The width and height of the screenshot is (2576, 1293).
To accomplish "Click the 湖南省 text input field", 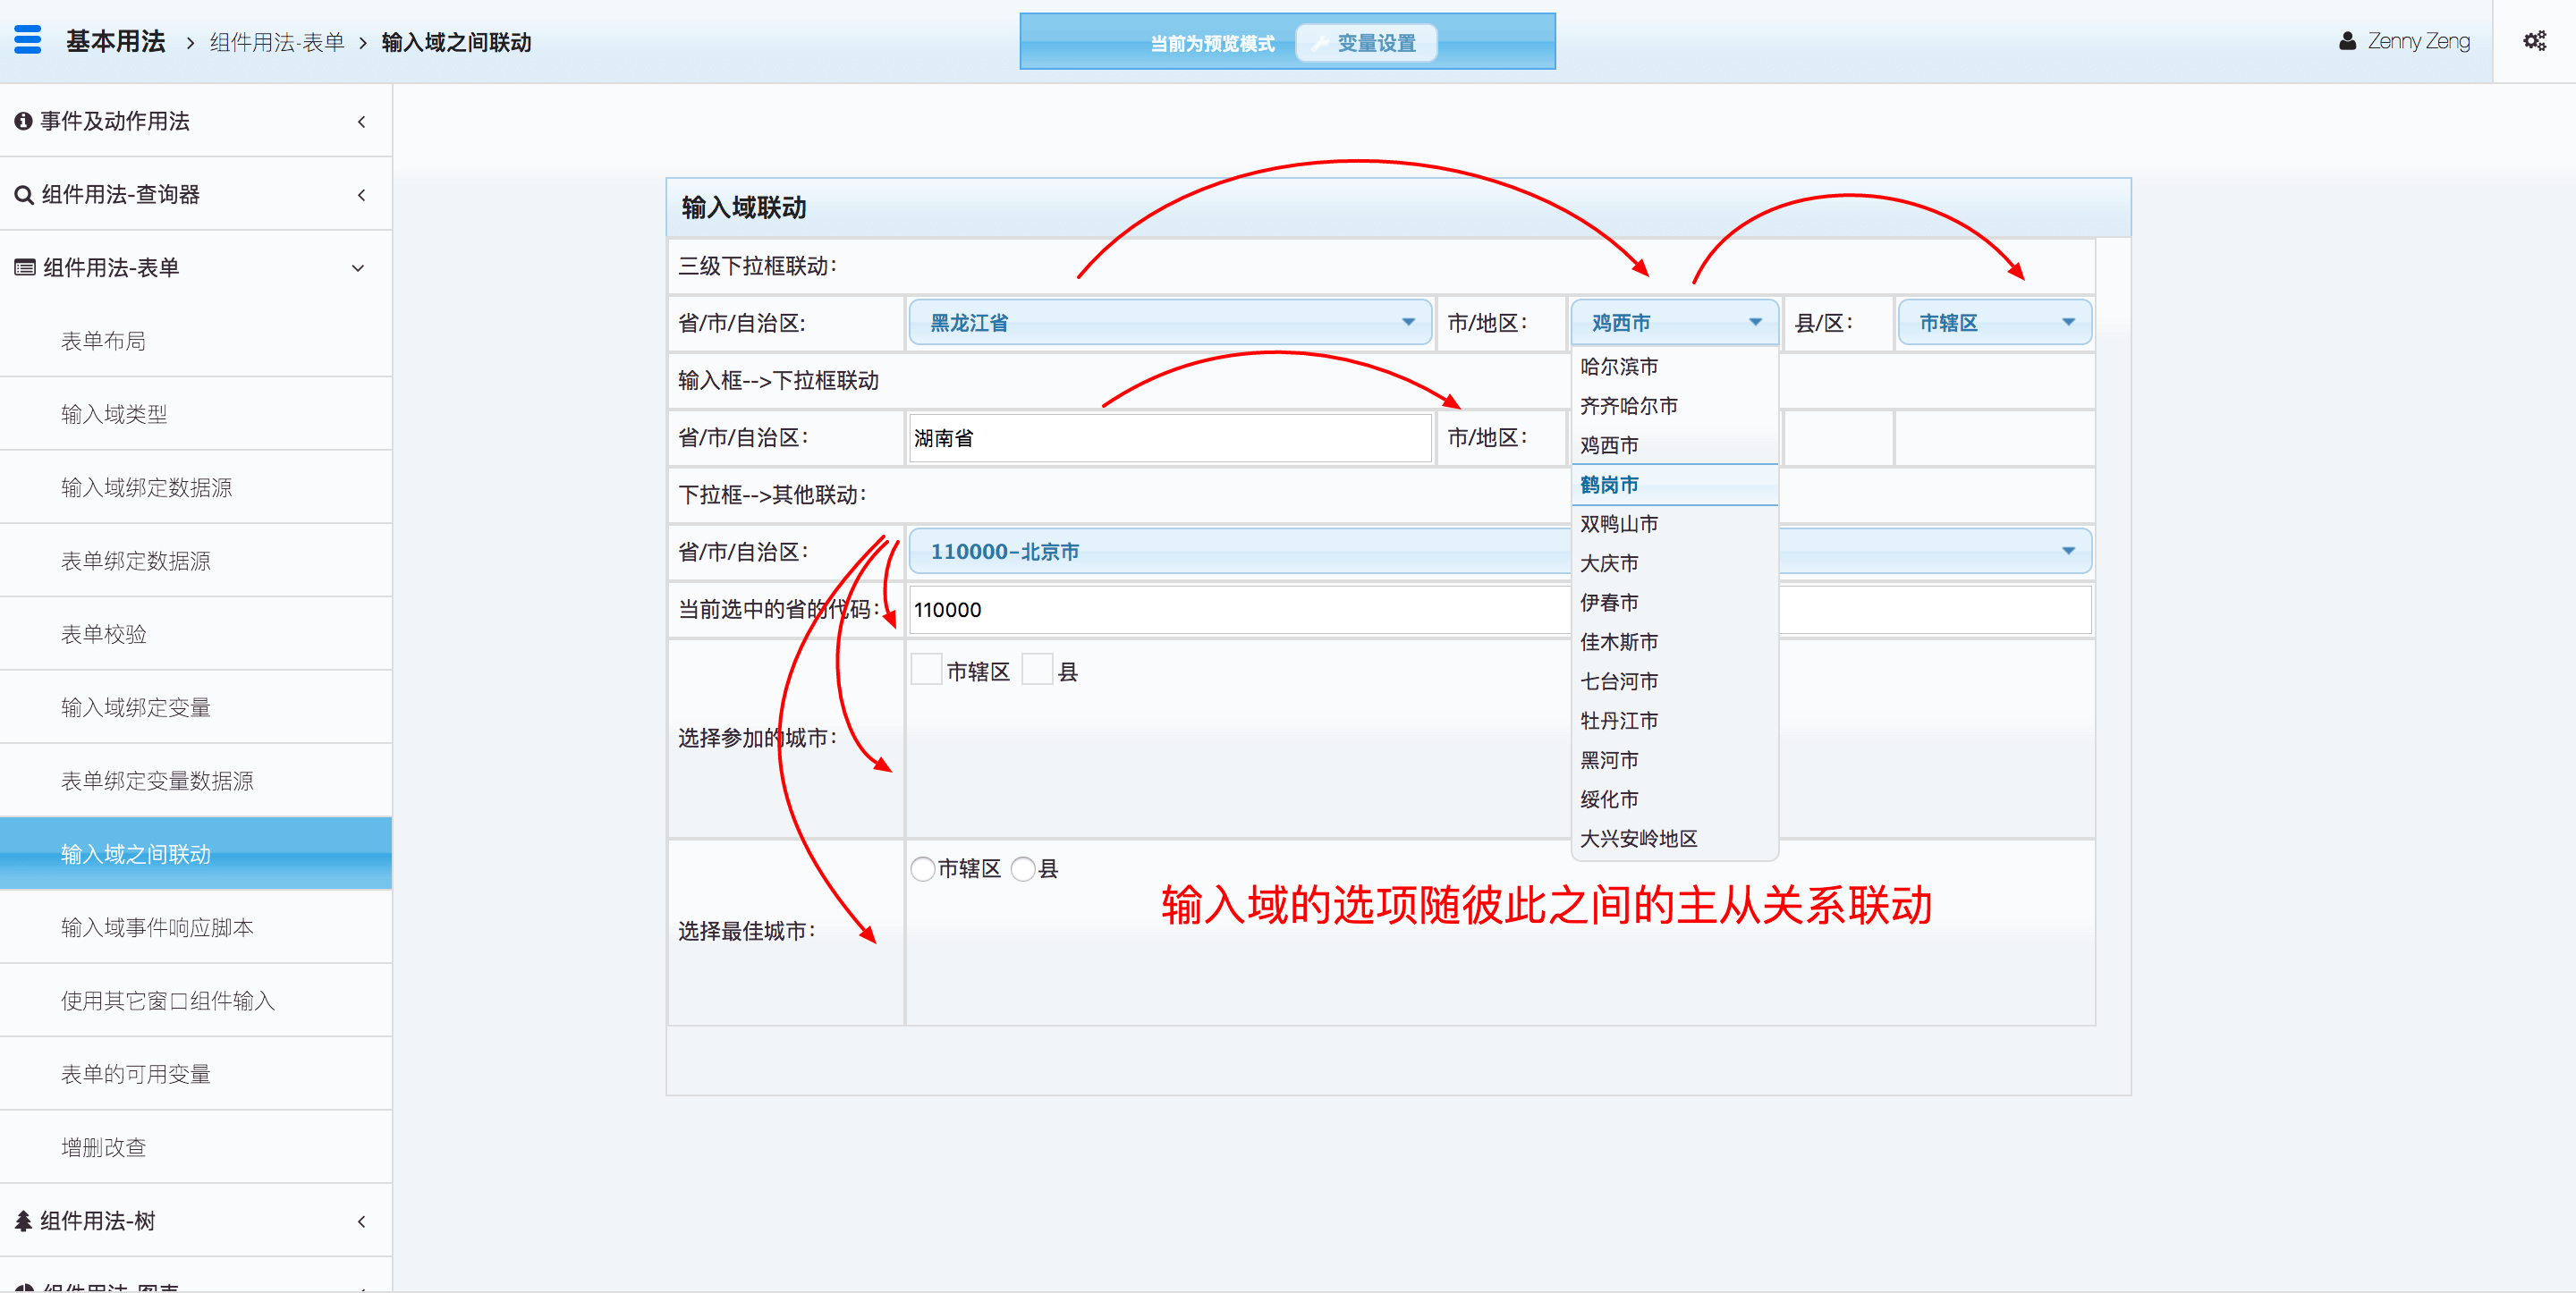I will [1169, 438].
